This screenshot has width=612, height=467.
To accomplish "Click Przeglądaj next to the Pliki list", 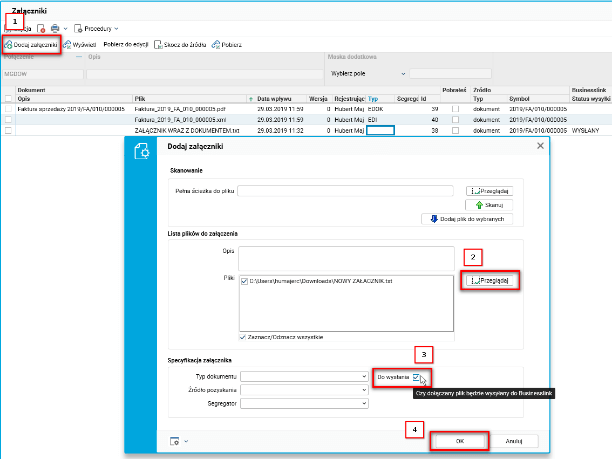I will [x=489, y=280].
